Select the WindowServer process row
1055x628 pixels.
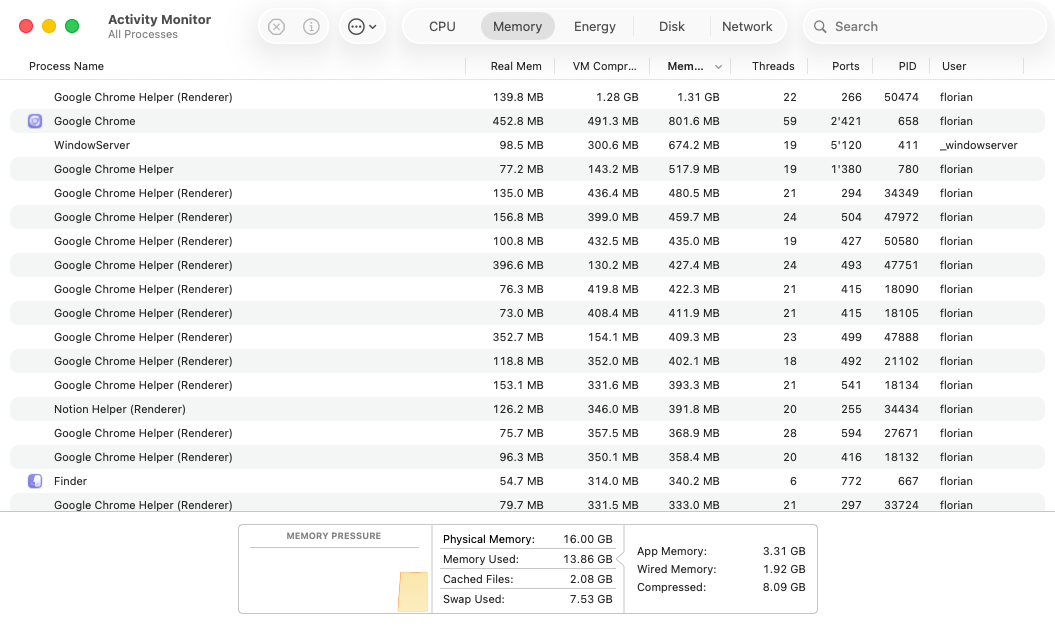528,145
